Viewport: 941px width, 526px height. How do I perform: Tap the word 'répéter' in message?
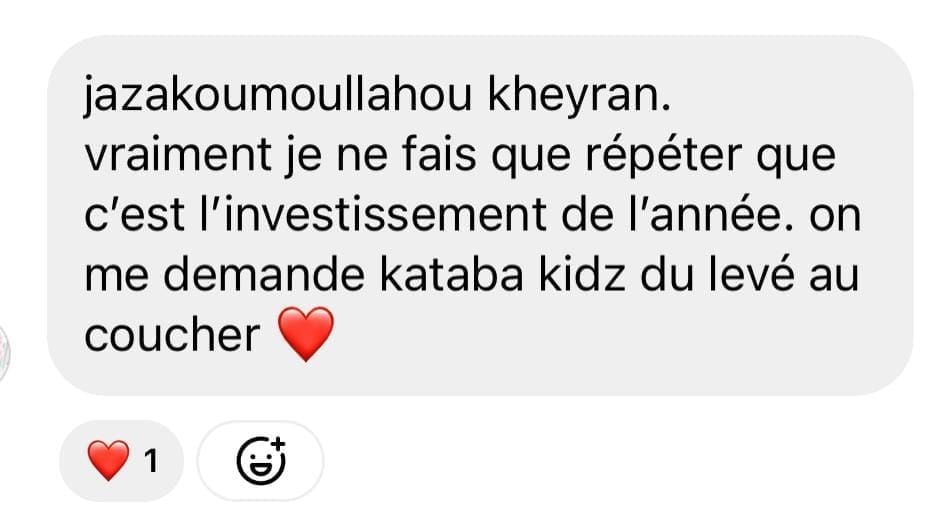click(664, 156)
